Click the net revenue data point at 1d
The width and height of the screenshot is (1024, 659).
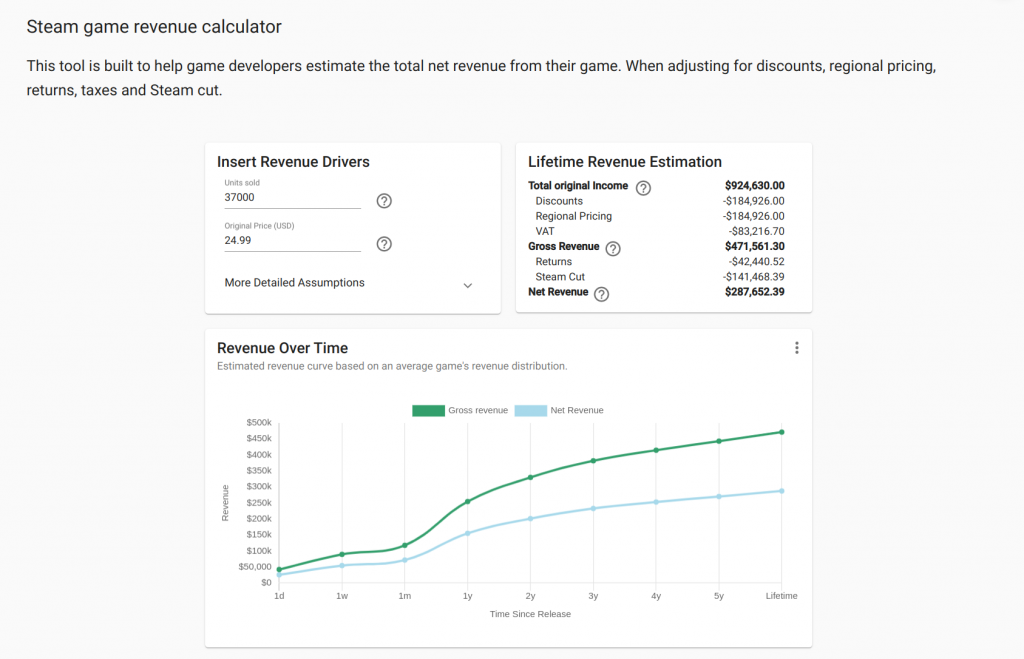click(280, 575)
